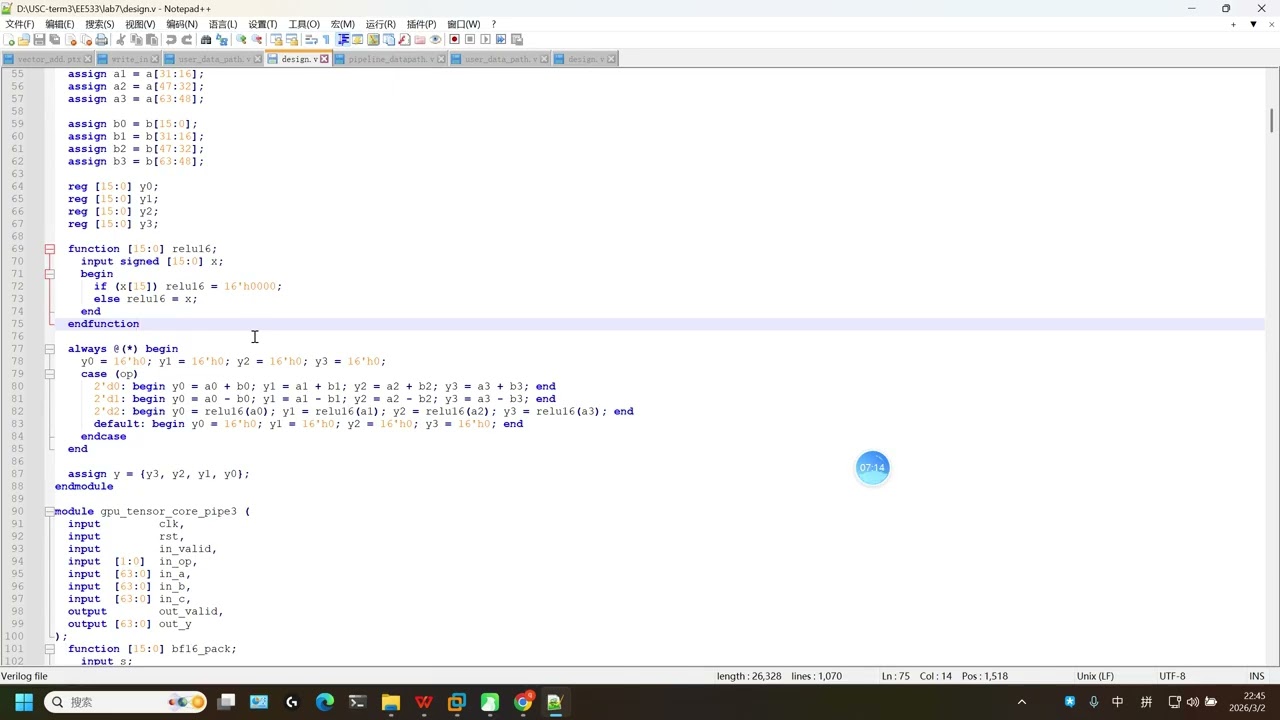Screen dimensions: 1280x720
Task: Collapse module gpu_tensor_core_pipe3 fold at line 90
Action: (49, 511)
